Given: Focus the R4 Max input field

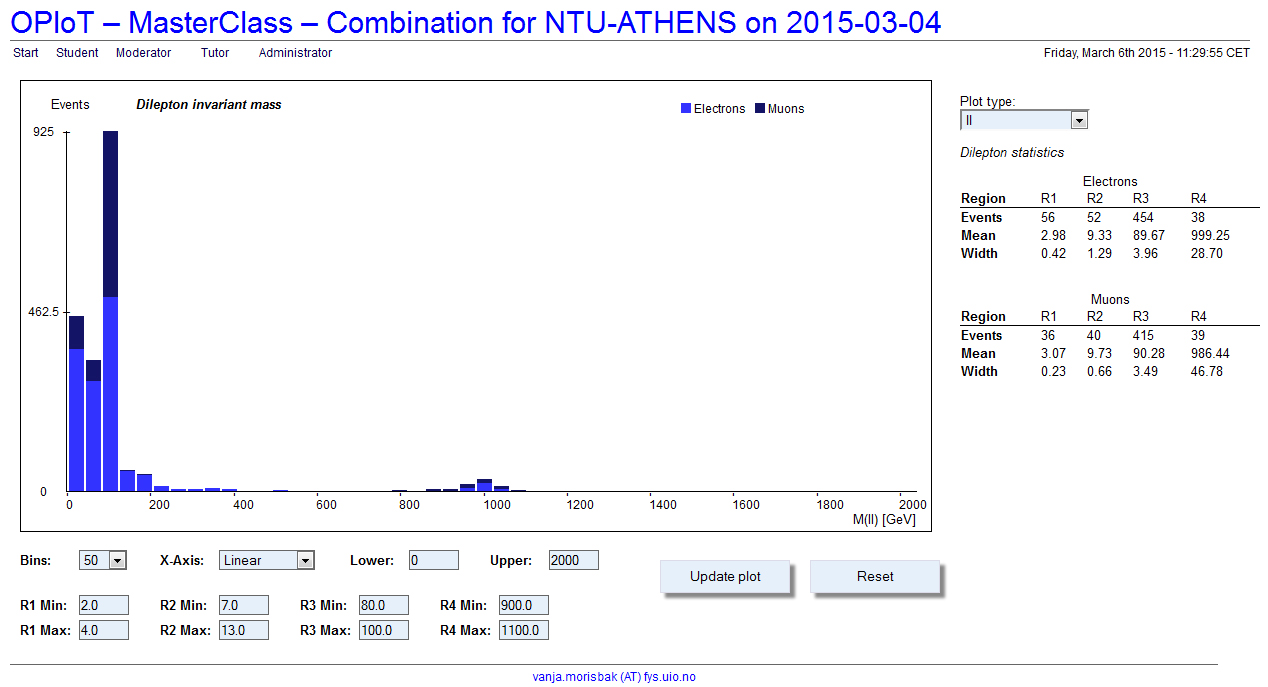Looking at the screenshot, I should tap(524, 630).
